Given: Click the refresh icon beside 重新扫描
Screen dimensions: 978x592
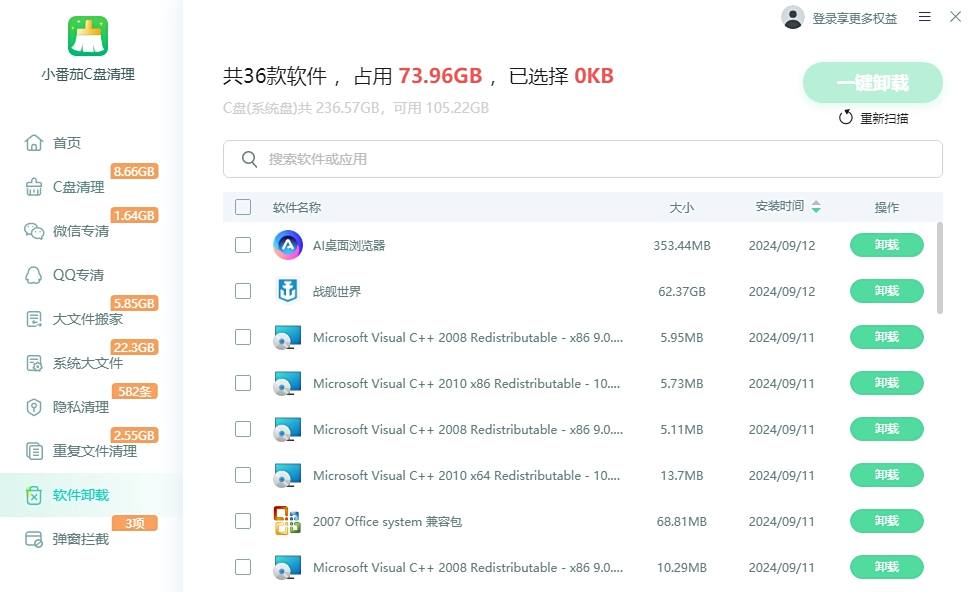Looking at the screenshot, I should point(845,117).
